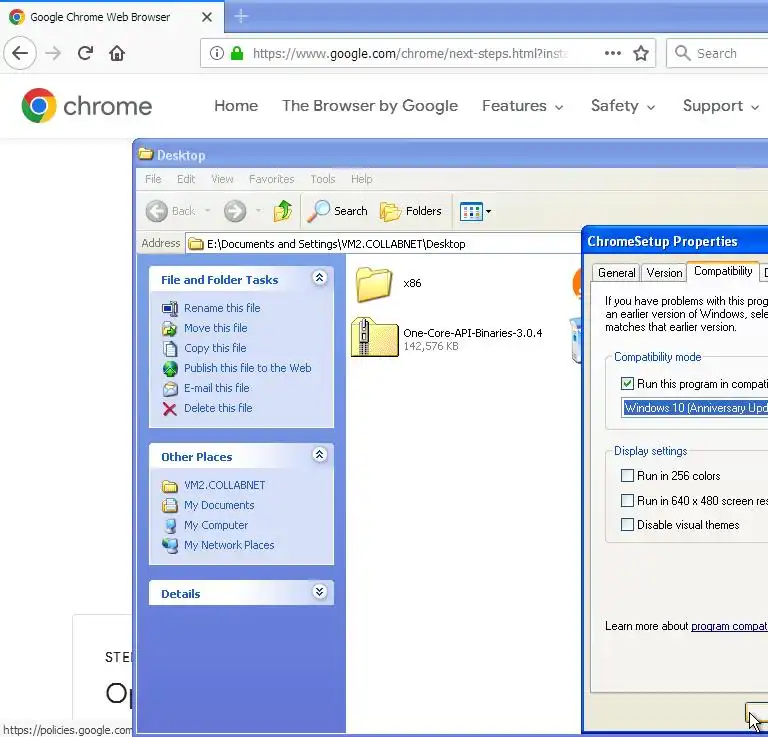
Task: Select the x86 folder icon
Action: pos(374,284)
